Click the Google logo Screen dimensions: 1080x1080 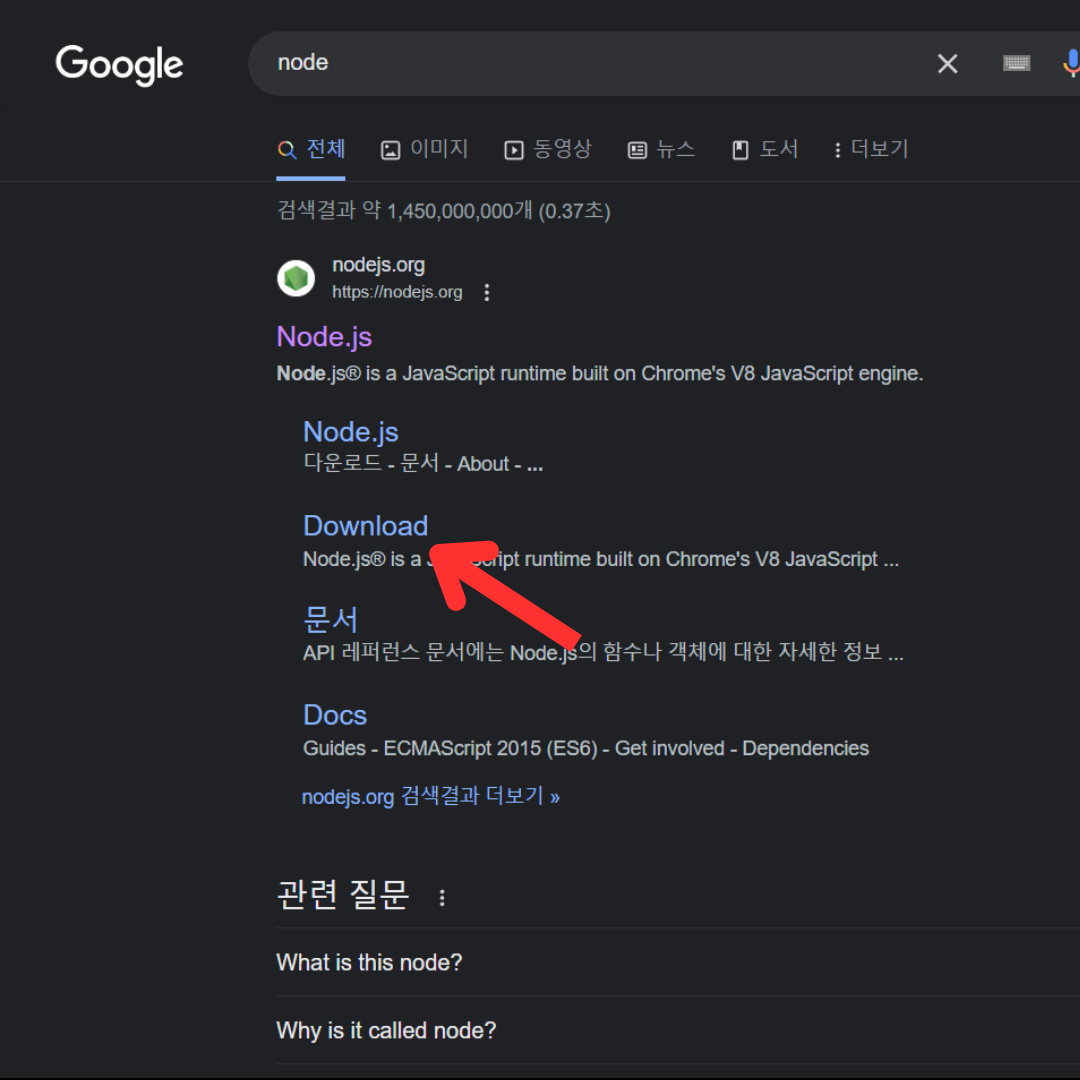(119, 65)
